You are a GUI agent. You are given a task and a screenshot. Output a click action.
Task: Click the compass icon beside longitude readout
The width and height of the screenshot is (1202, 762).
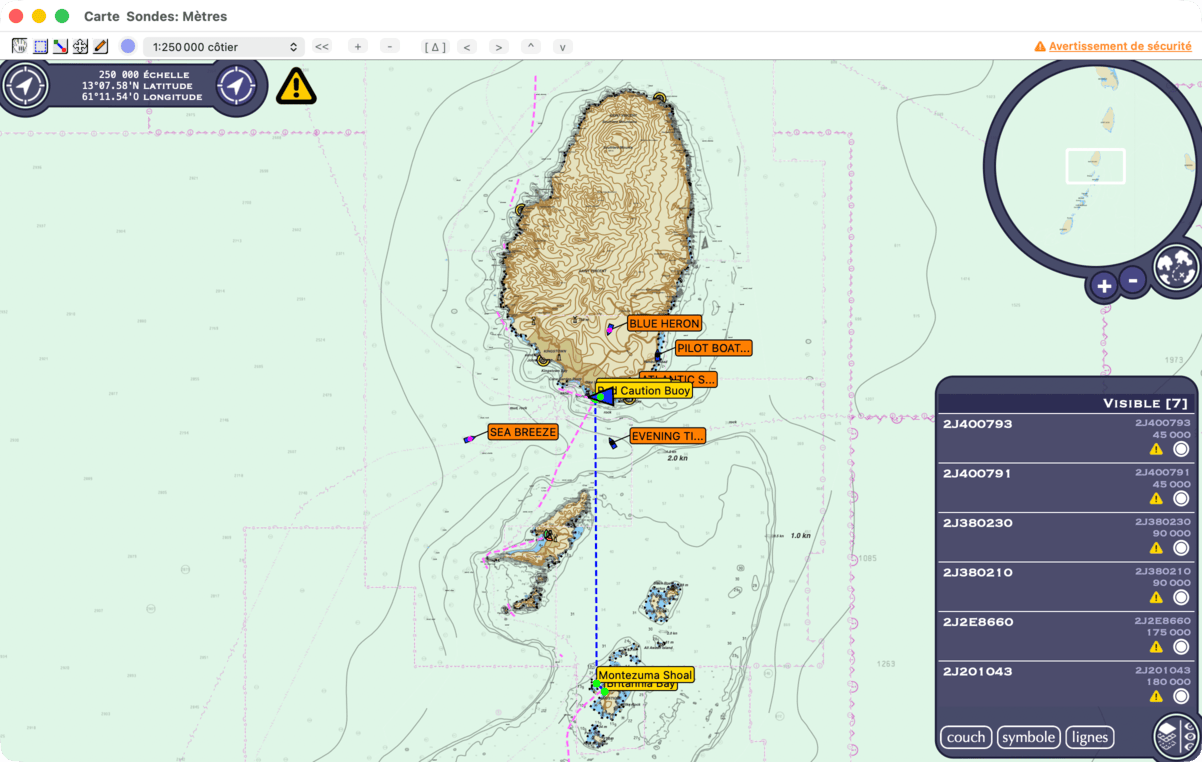point(236,85)
